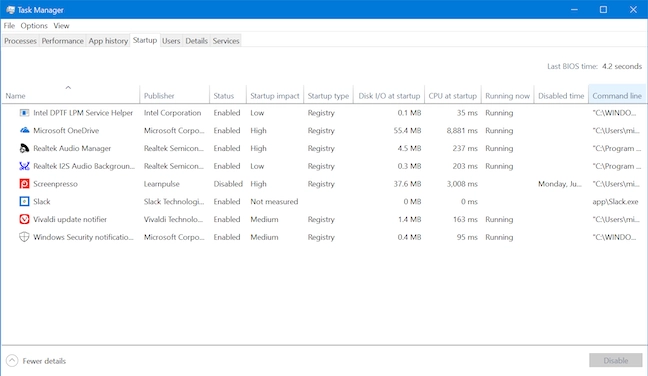Switch to the Performance tab
This screenshot has height=376, width=648.
[x=62, y=41]
